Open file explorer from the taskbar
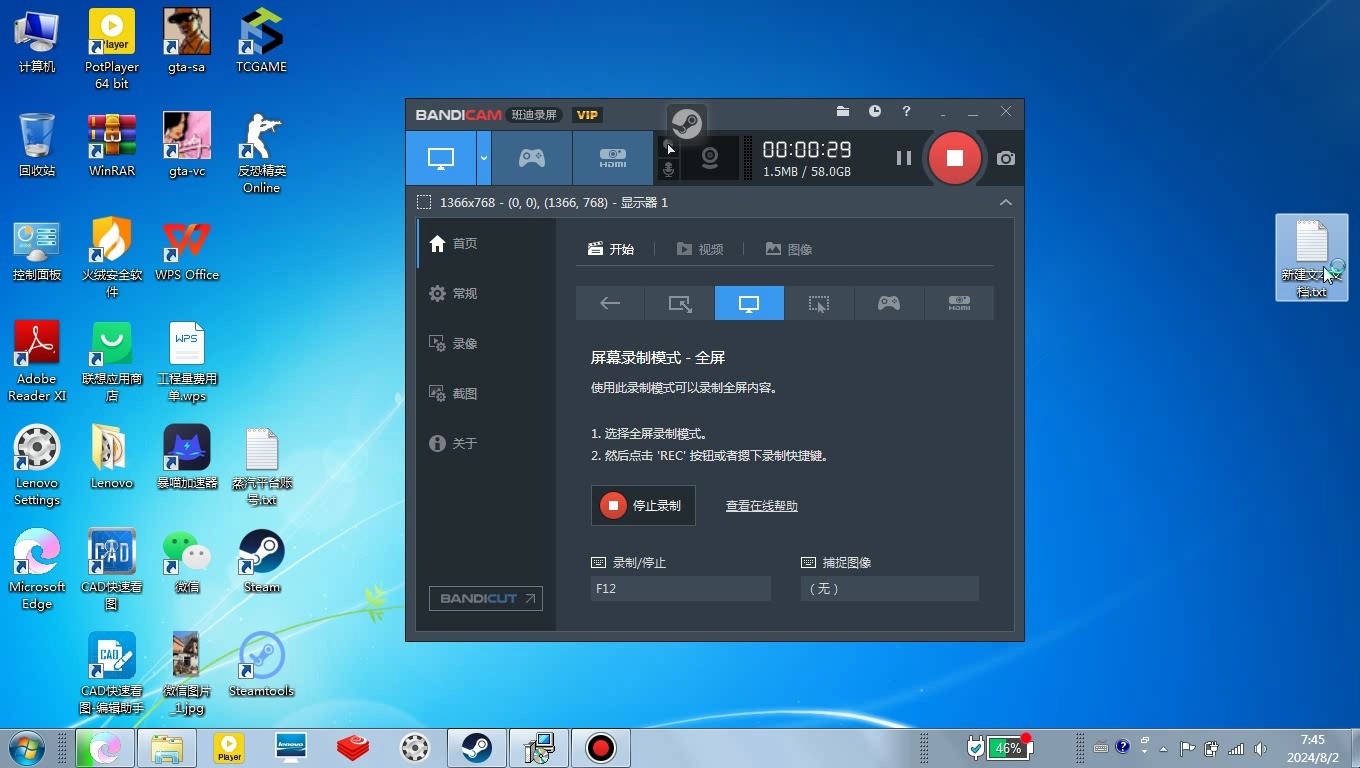This screenshot has height=768, width=1360. (166, 747)
